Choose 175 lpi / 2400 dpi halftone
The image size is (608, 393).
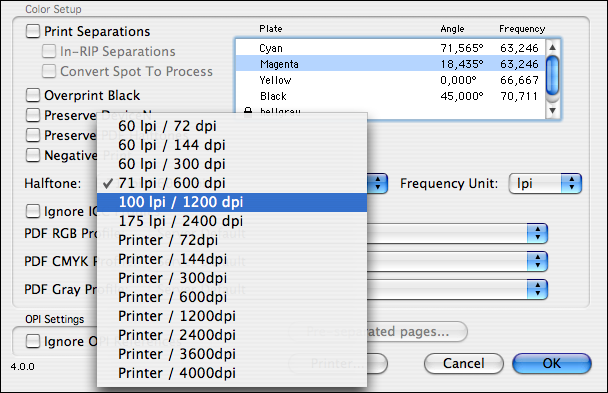coord(232,221)
